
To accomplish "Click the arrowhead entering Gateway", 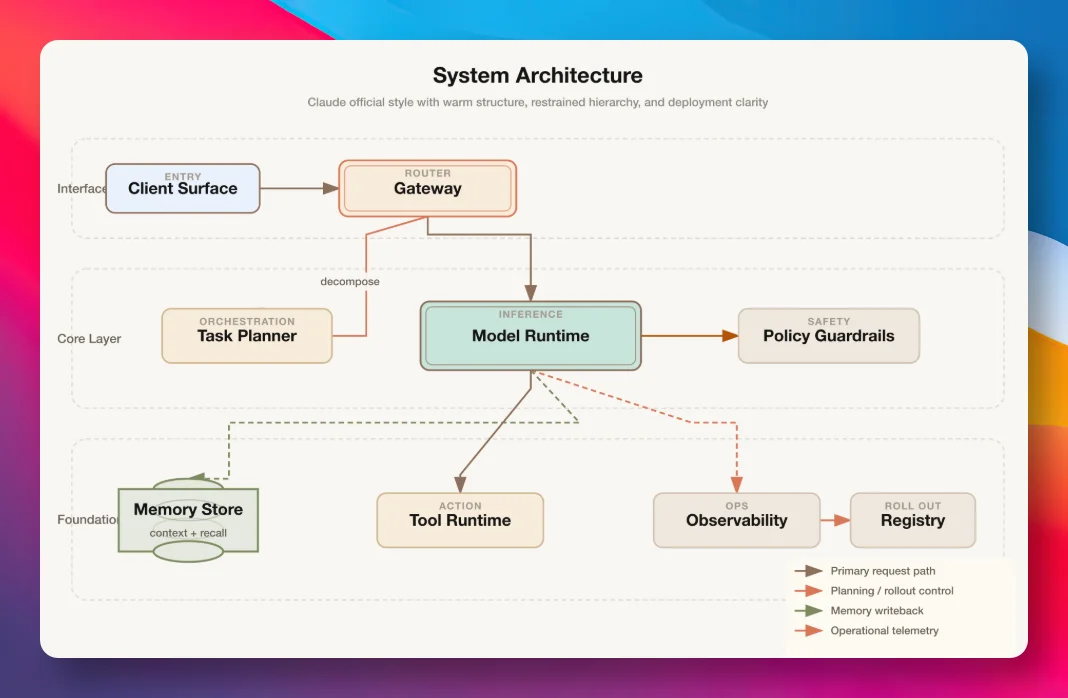I will tap(331, 188).
